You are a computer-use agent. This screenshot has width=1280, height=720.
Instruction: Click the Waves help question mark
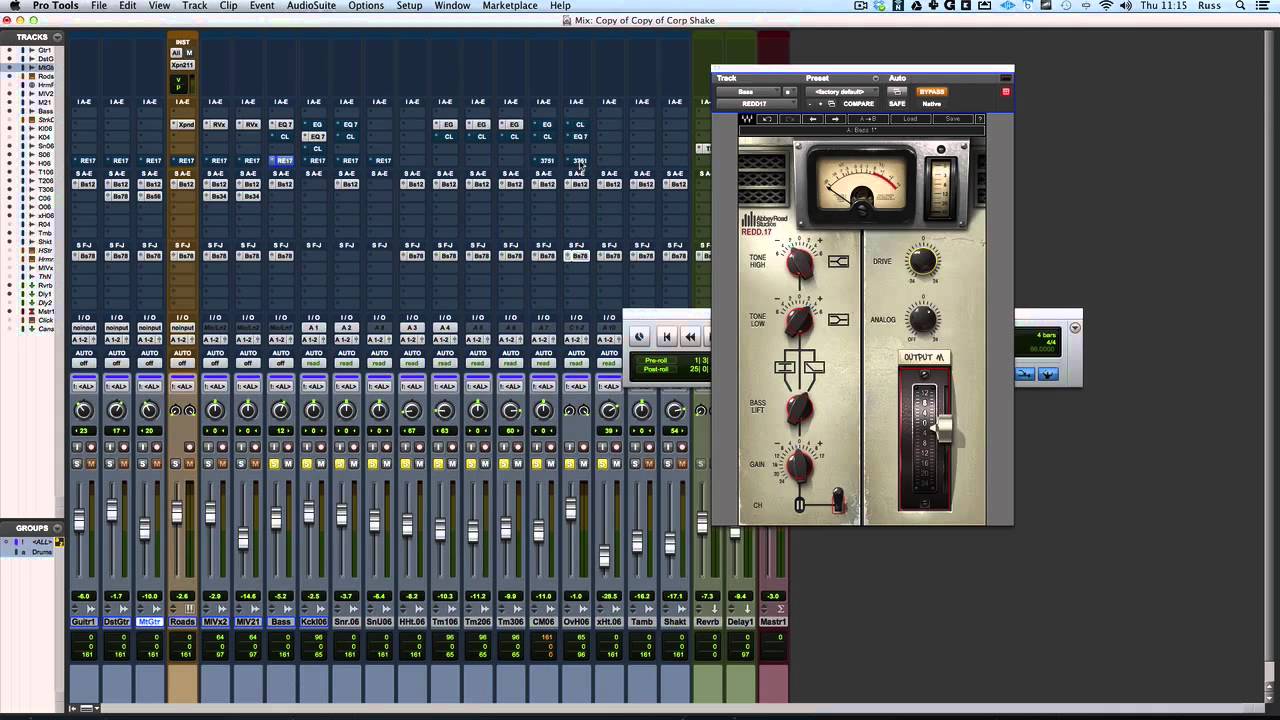point(979,119)
